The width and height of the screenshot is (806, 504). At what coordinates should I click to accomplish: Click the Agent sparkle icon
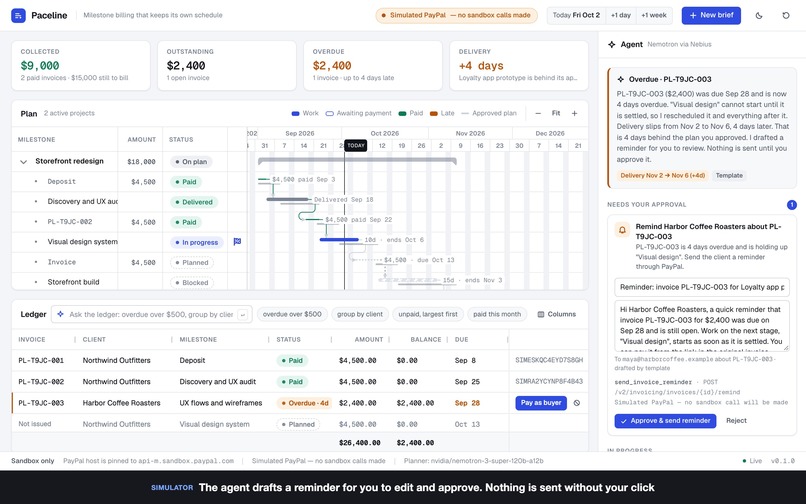612,44
